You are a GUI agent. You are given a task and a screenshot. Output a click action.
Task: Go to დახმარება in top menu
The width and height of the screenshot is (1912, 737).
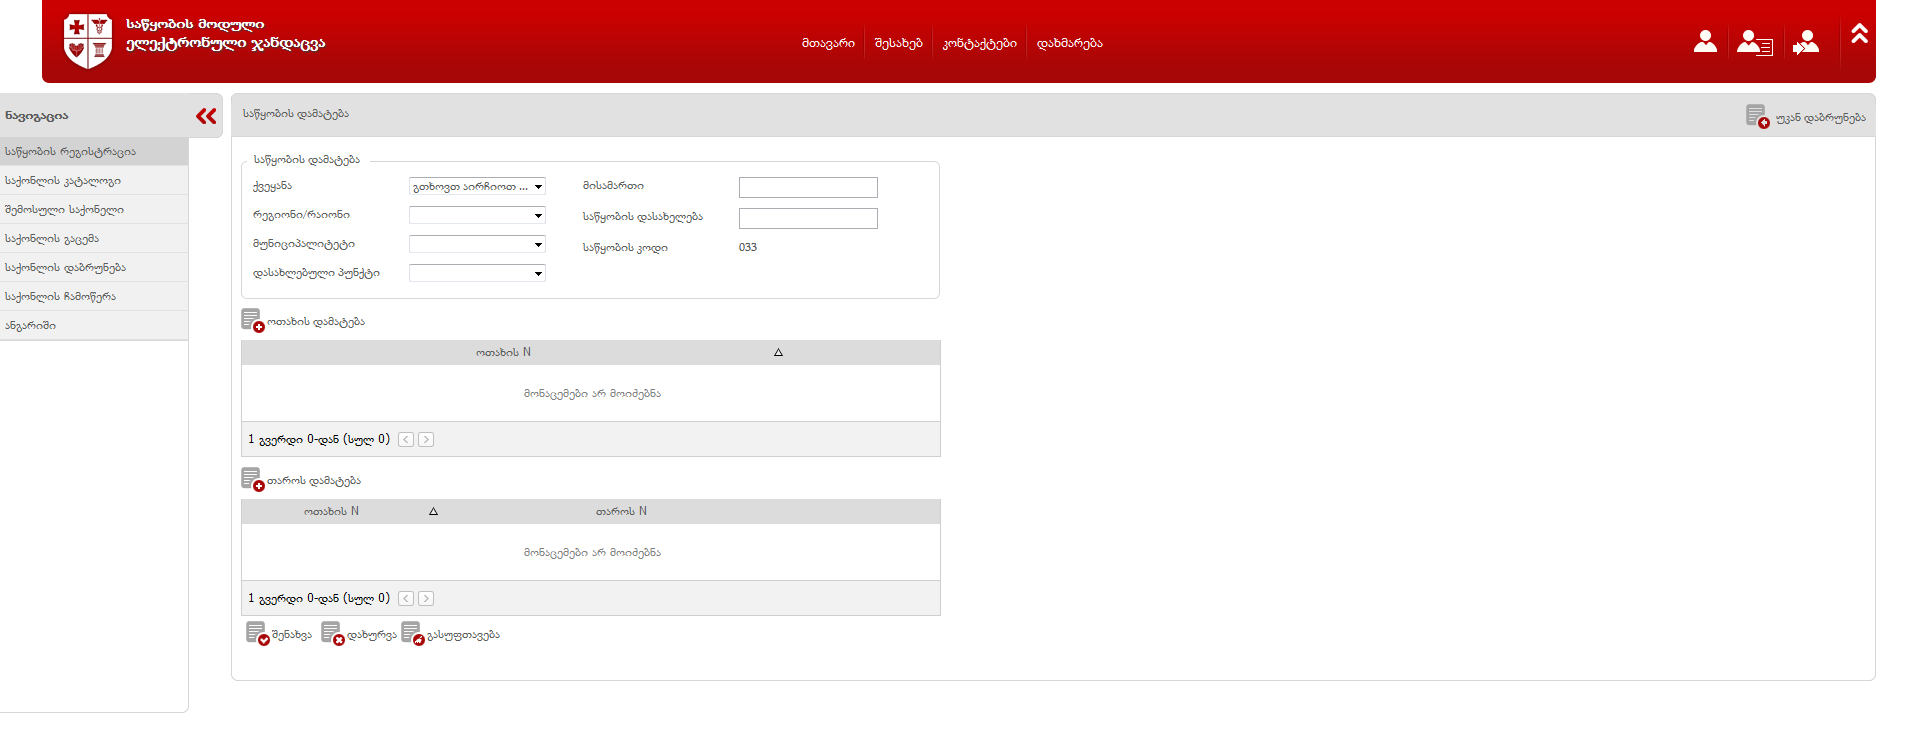click(1069, 44)
